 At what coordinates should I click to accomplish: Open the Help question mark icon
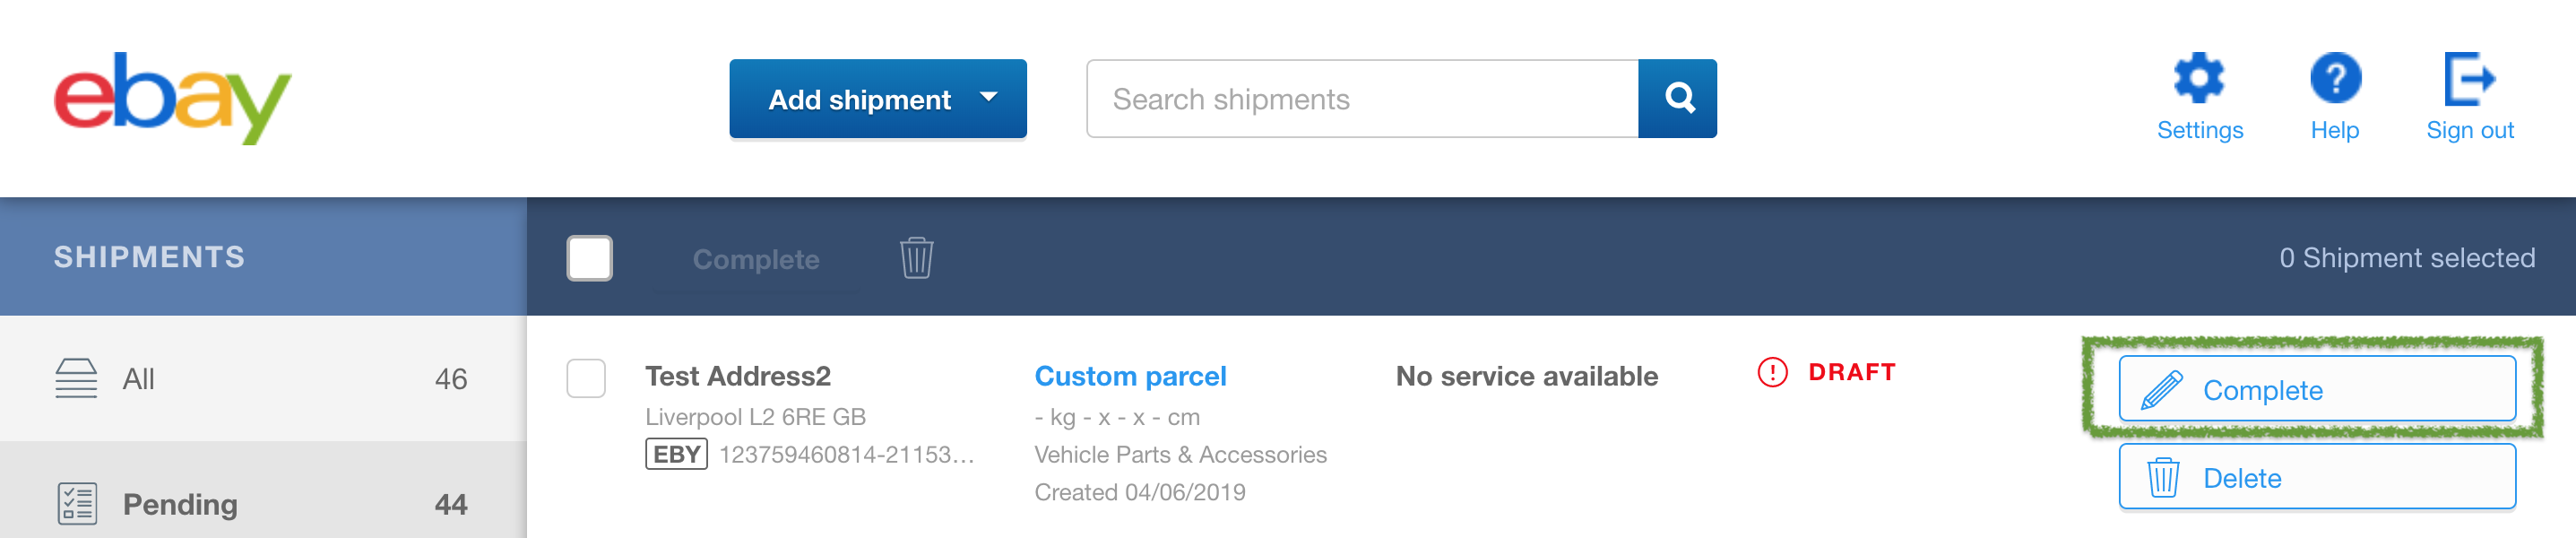click(x=2335, y=77)
